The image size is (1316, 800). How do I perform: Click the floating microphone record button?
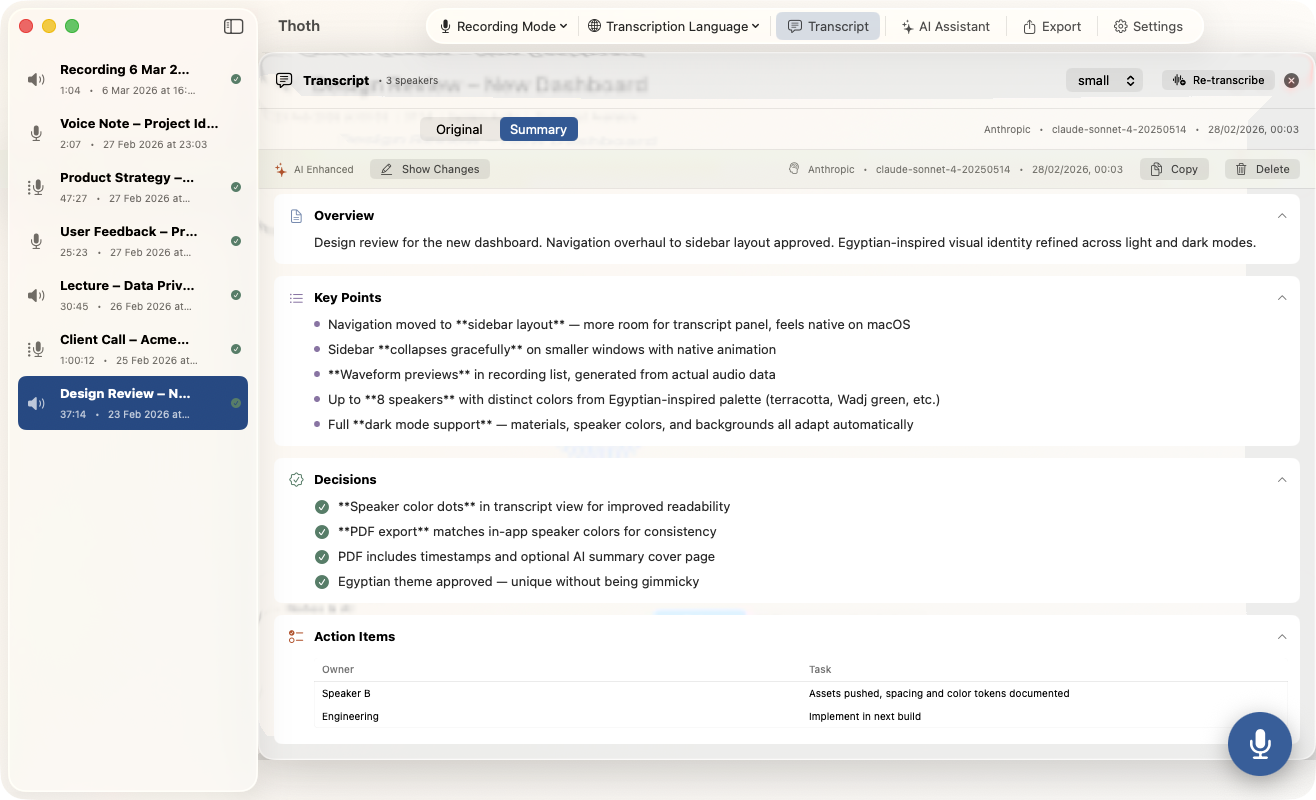pos(1260,744)
